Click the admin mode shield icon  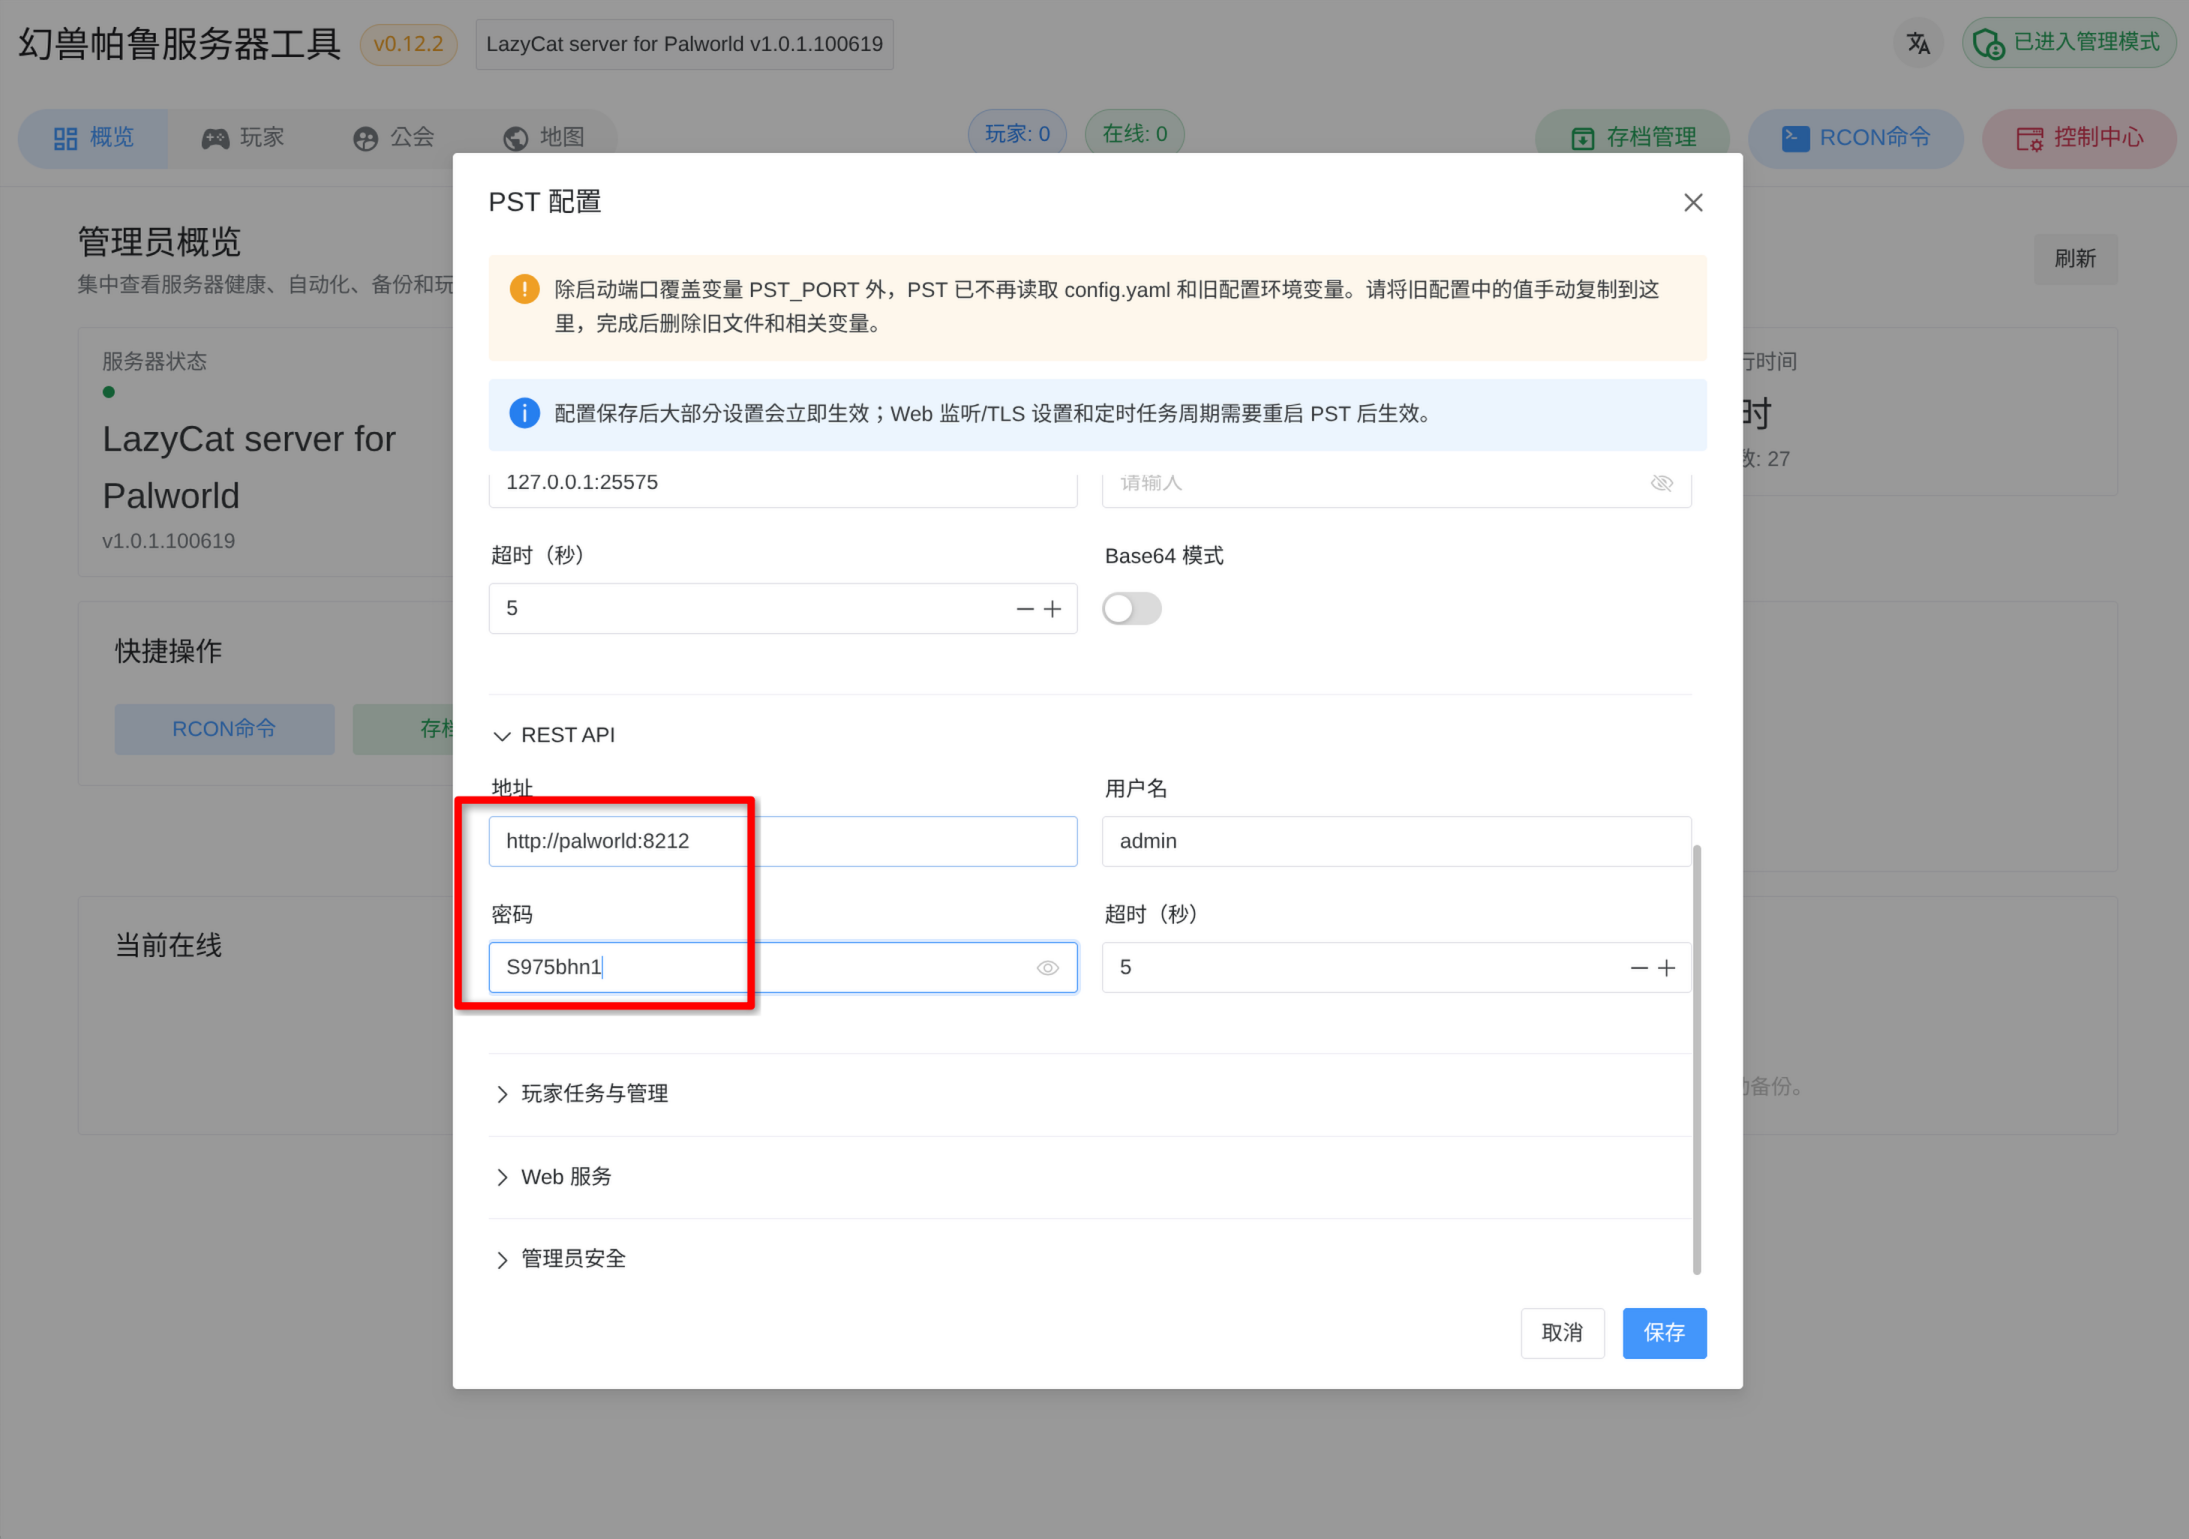point(1988,44)
